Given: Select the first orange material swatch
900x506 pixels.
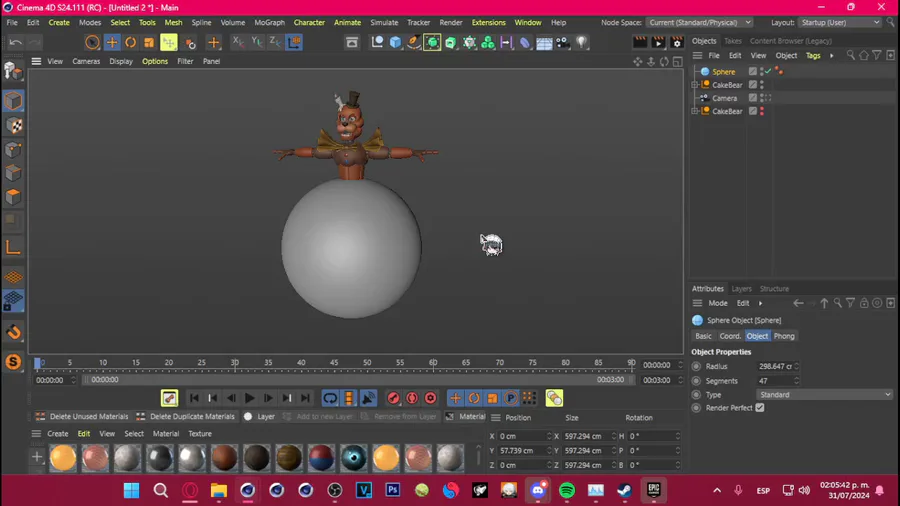Looking at the screenshot, I should [x=63, y=458].
